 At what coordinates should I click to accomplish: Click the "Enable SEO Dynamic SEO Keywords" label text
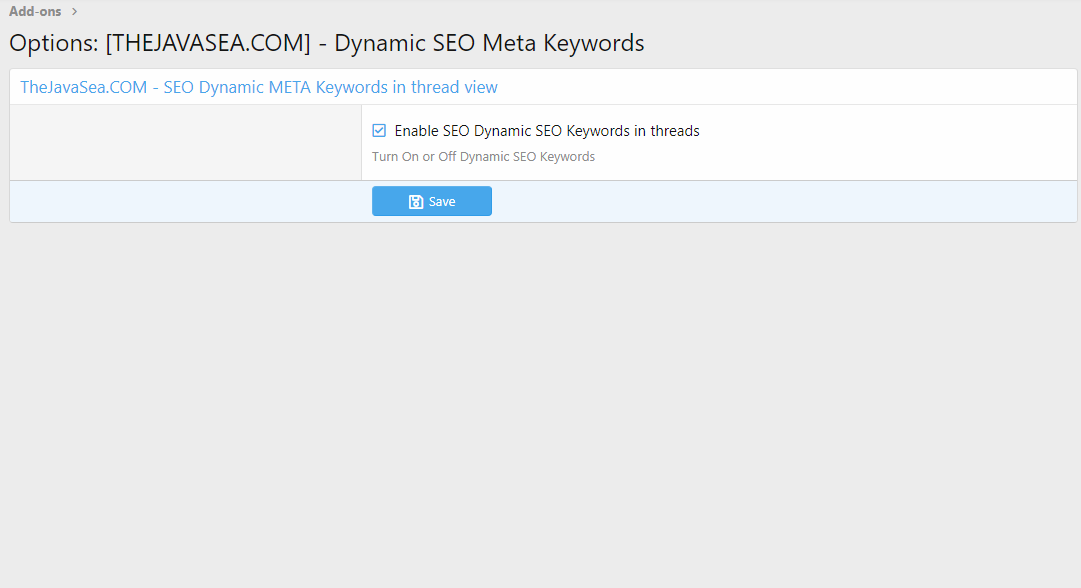(x=513, y=131)
